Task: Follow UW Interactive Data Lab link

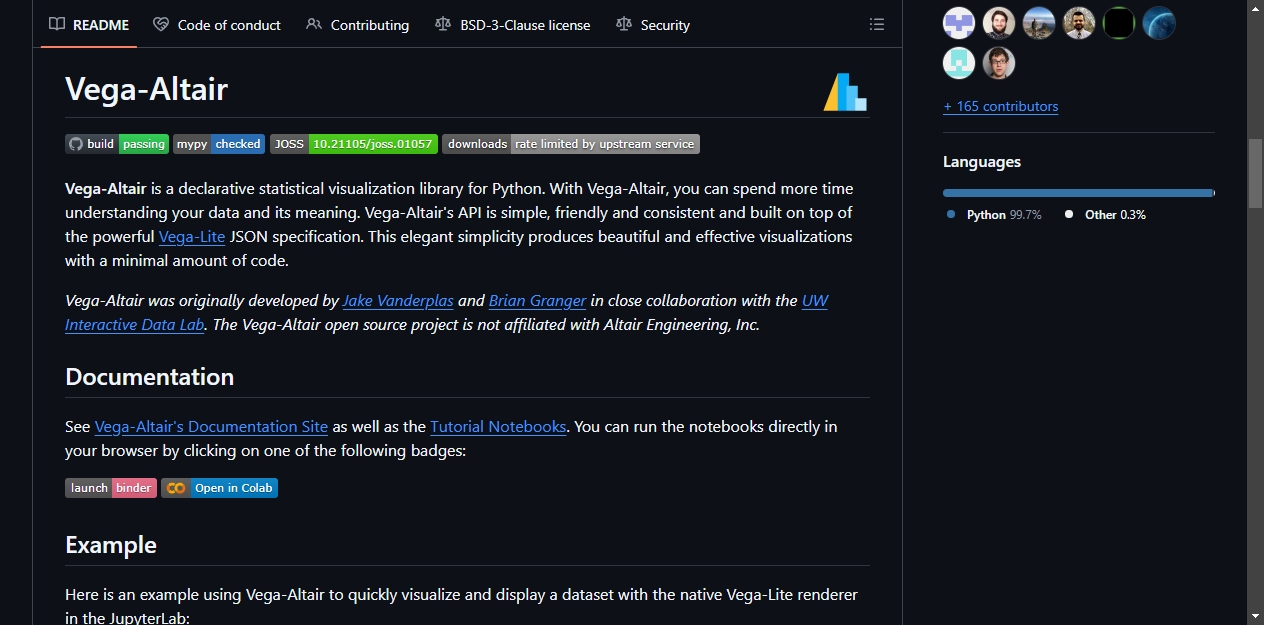Action: pos(135,325)
